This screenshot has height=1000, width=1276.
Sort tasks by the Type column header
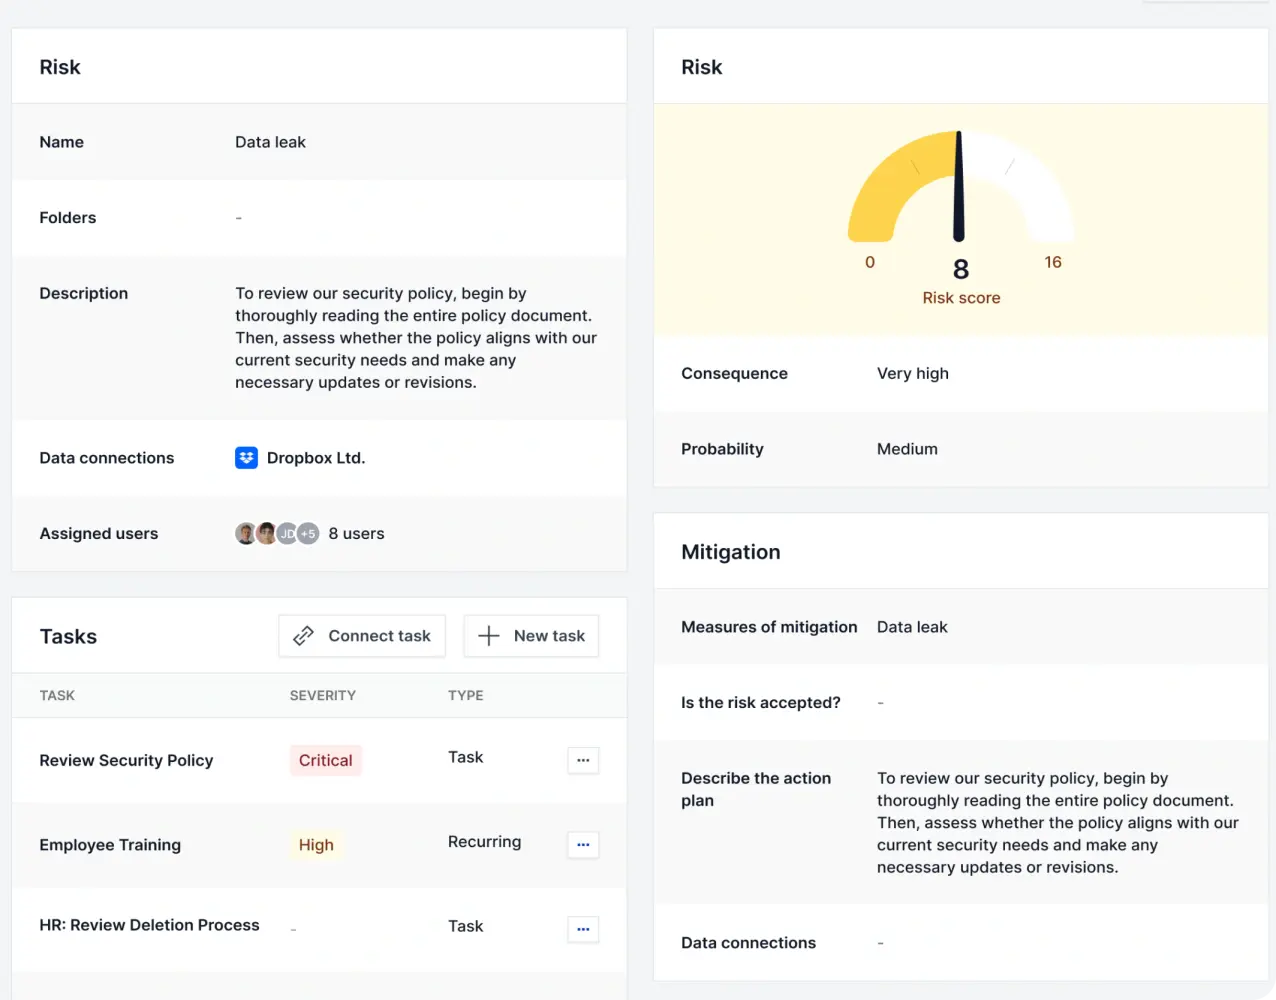coord(465,695)
